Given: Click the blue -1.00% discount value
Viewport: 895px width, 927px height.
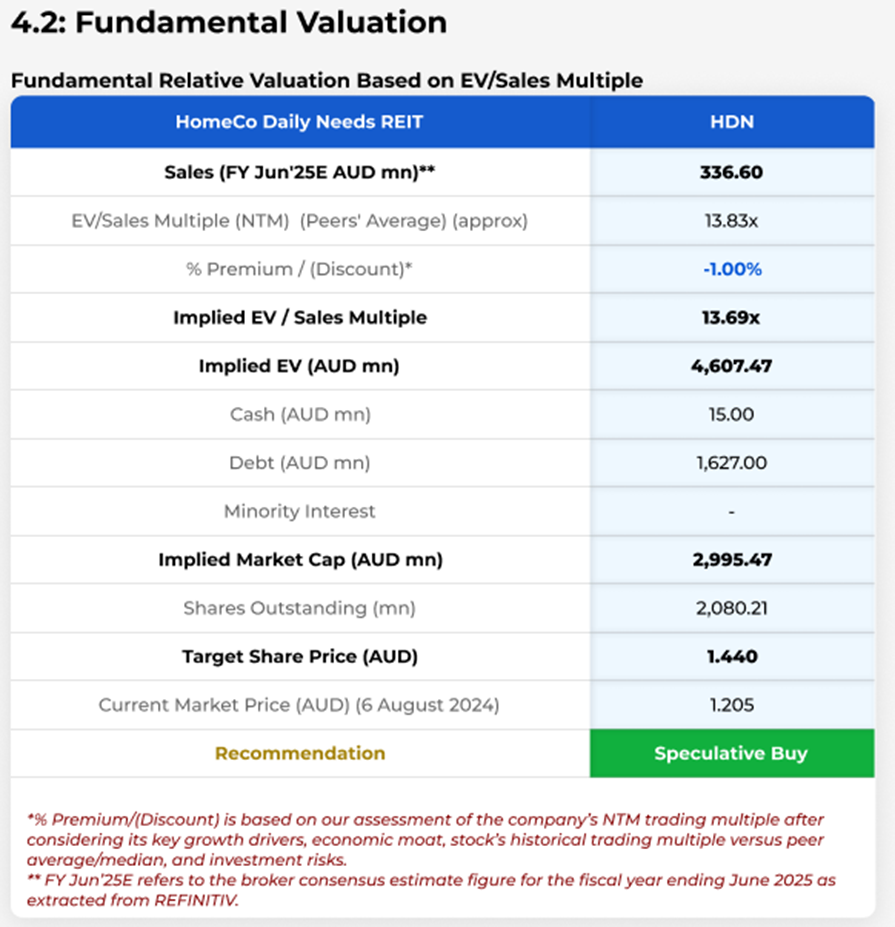Looking at the screenshot, I should point(731,269).
